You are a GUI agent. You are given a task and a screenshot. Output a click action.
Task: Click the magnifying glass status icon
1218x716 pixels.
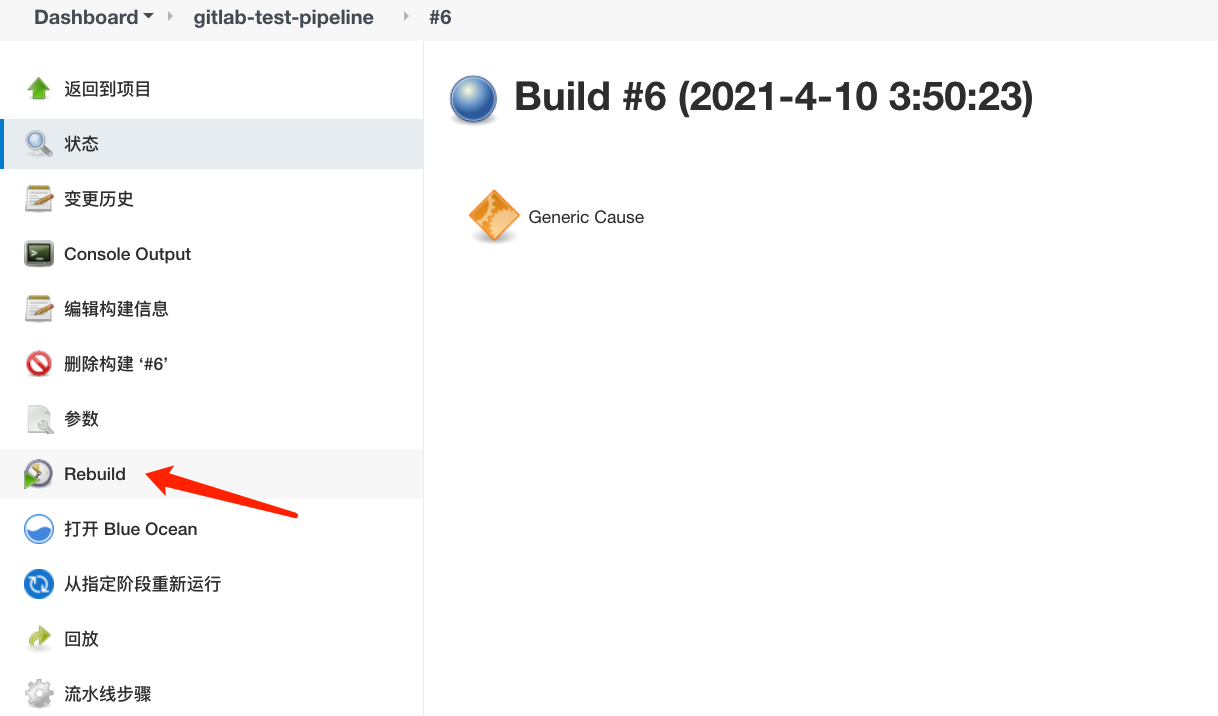[39, 144]
